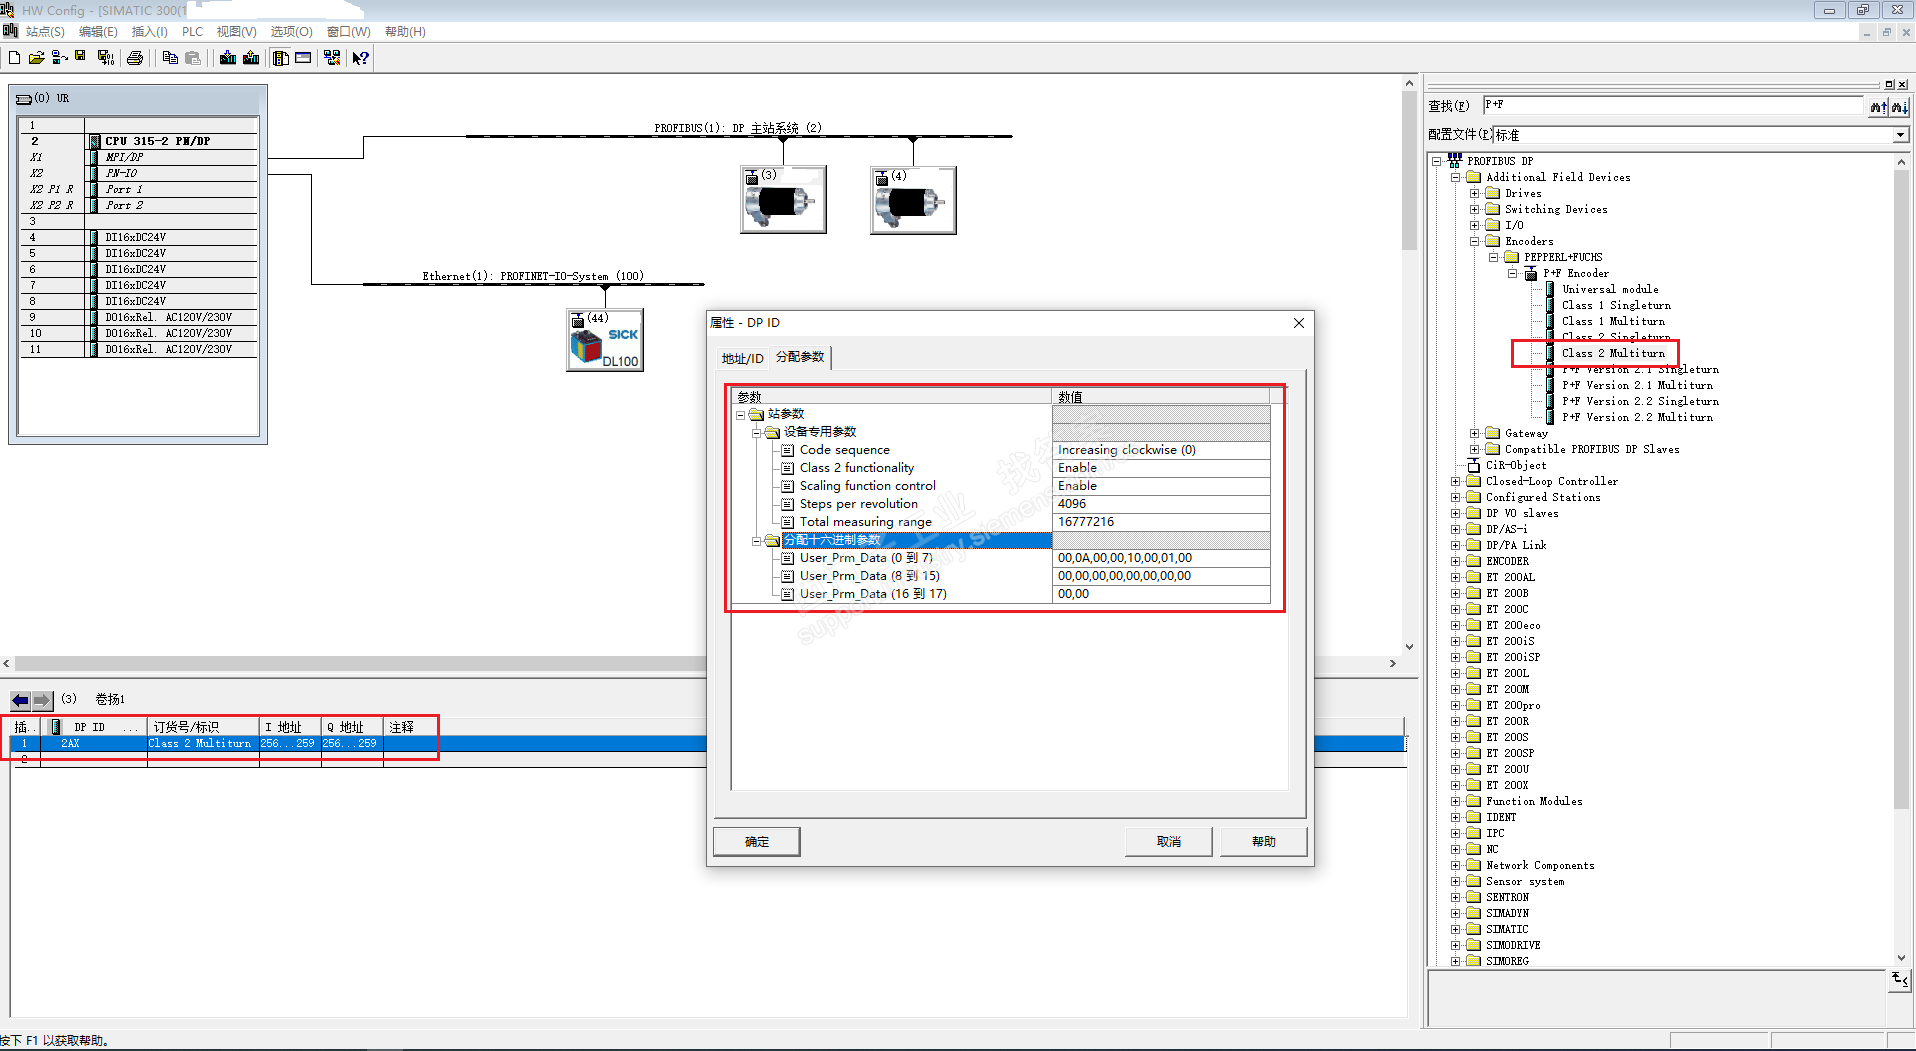1916x1051 pixels.
Task: Click the station view vertical scrollbar down arrow
Action: pyautogui.click(x=1410, y=647)
